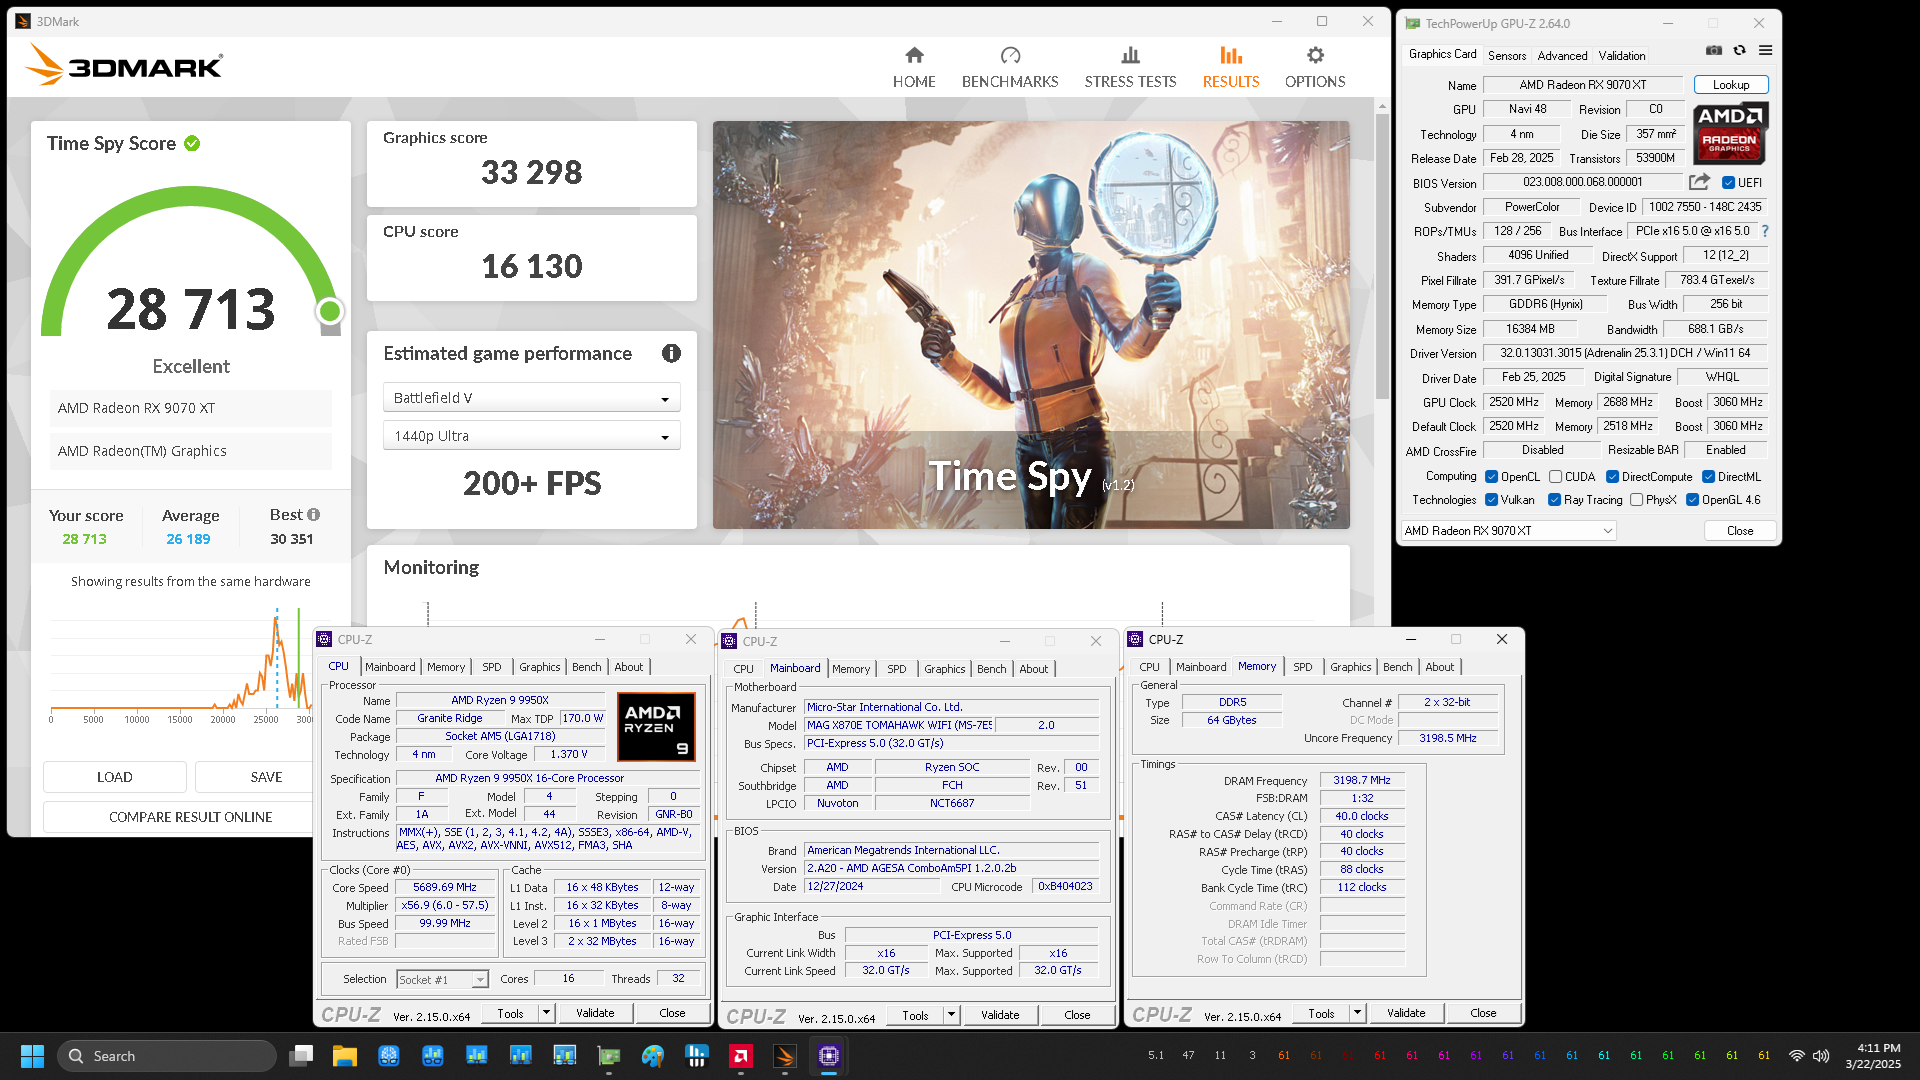
Task: Switch to RESULTS tab in 3DMark
Action: coord(1231,67)
